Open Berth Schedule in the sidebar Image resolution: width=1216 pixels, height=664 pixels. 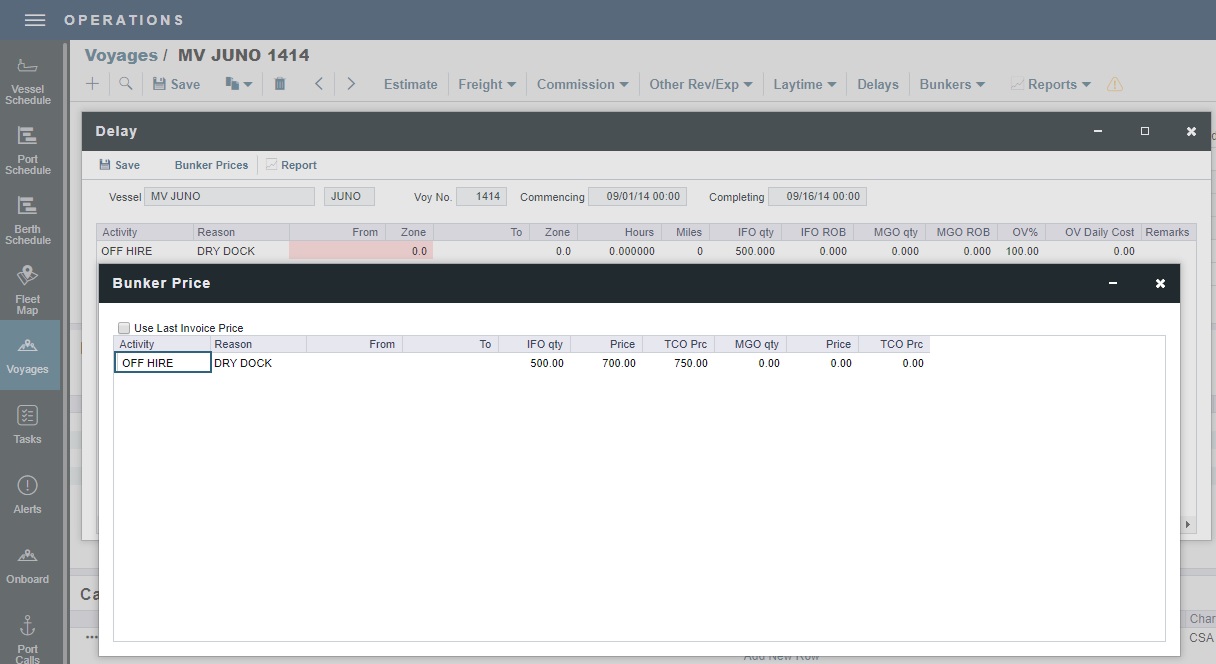coord(29,218)
